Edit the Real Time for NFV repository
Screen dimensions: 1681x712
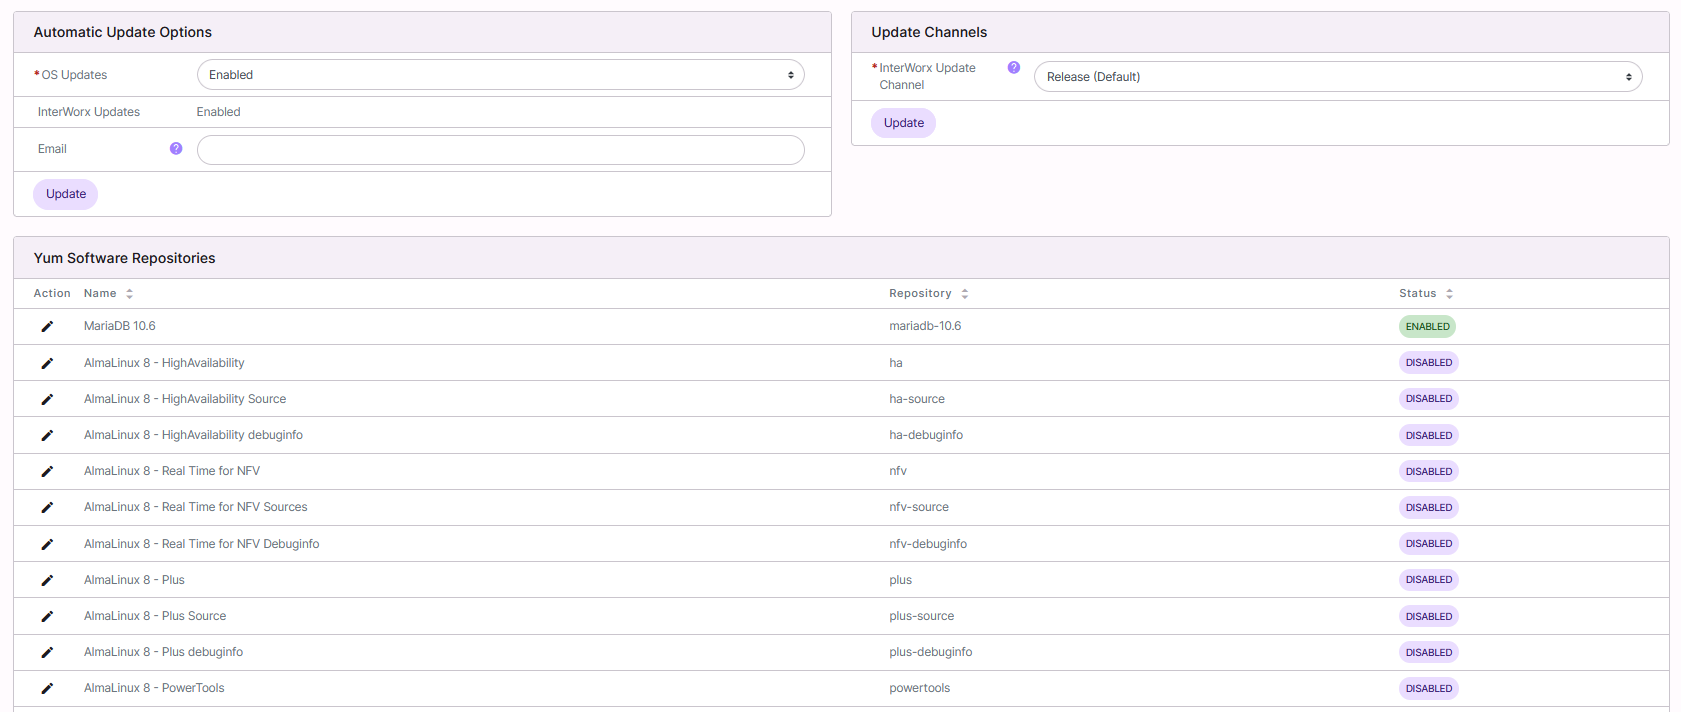tap(47, 471)
